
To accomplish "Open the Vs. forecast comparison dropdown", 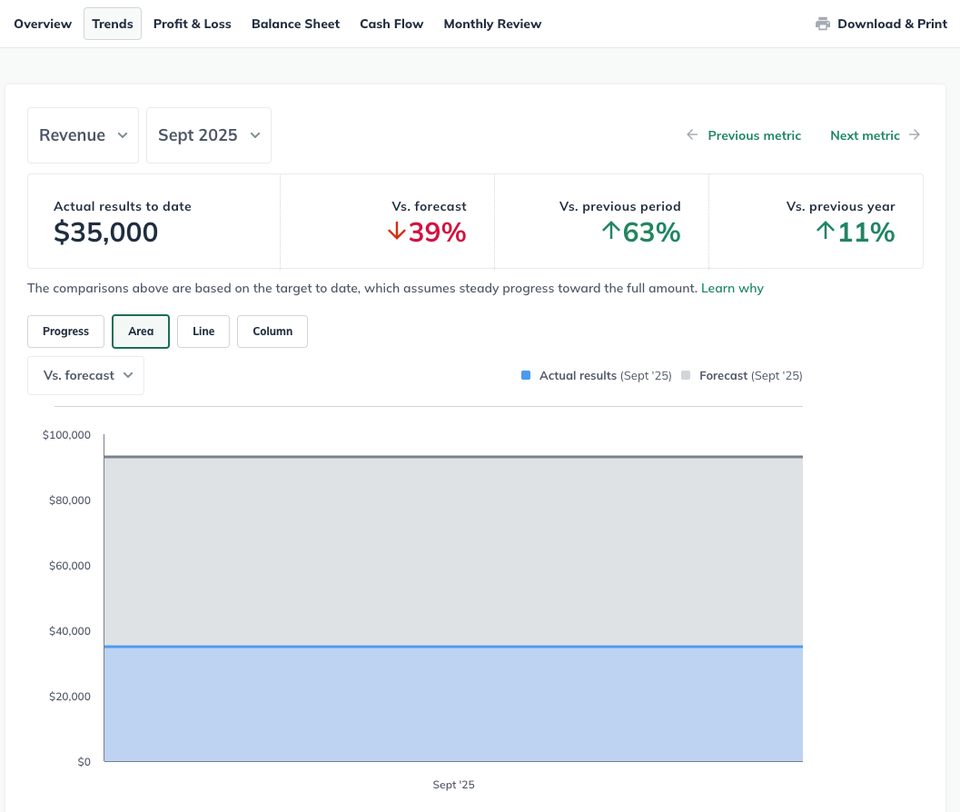I will [x=86, y=375].
